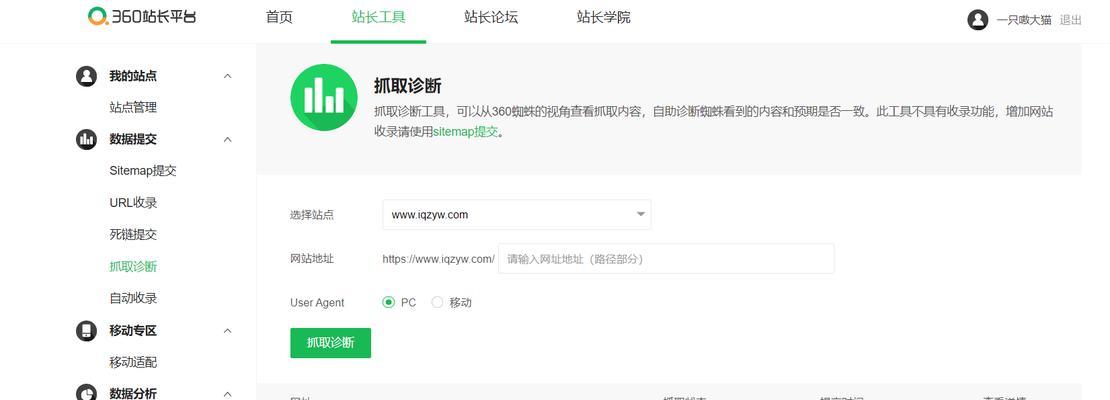Image resolution: width=1110 pixels, height=400 pixels.
Task: Open the 站长工具 tab
Action: tap(378, 18)
